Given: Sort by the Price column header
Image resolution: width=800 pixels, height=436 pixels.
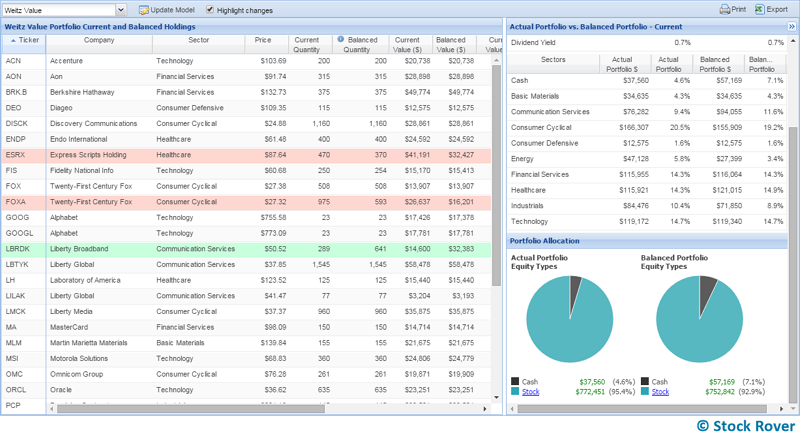Looking at the screenshot, I should (263, 41).
